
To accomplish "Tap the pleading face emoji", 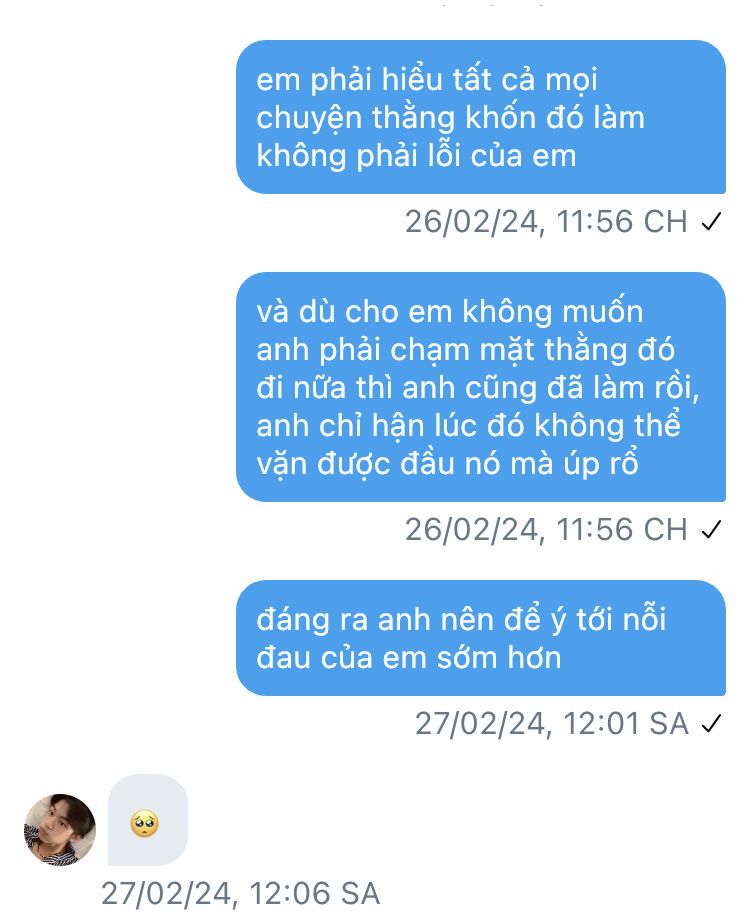I will (x=144, y=823).
